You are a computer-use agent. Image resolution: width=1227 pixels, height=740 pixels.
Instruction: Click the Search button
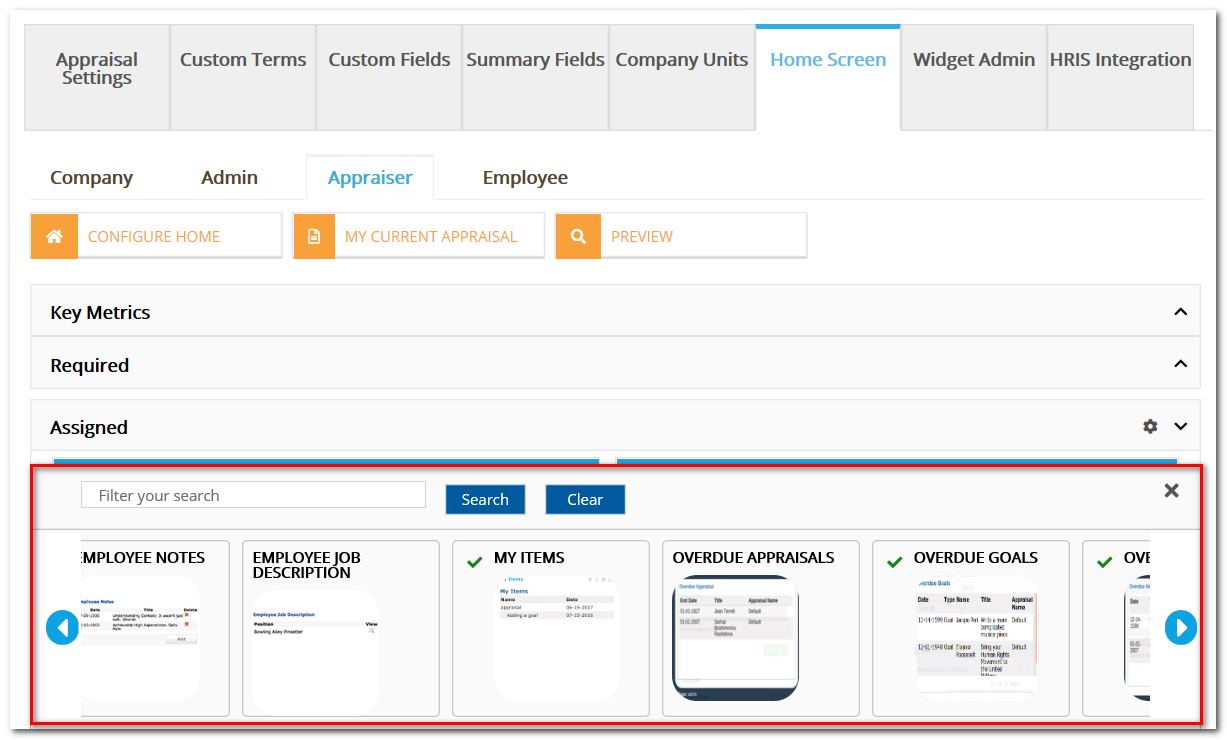tap(485, 499)
